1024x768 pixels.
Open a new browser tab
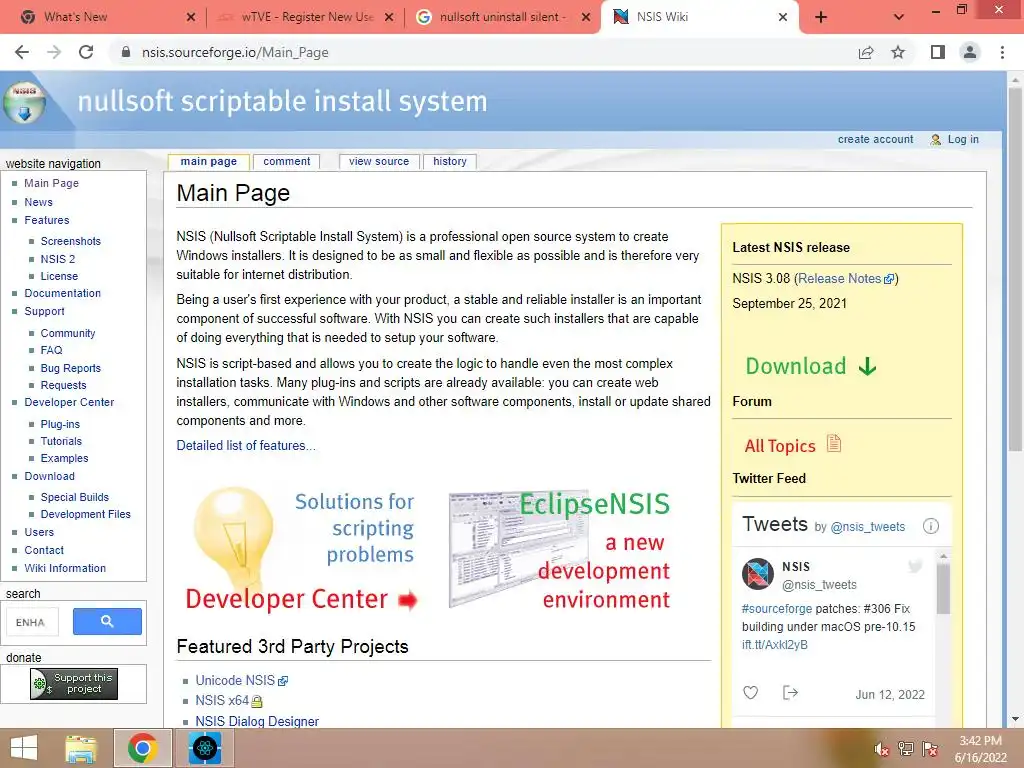click(821, 18)
